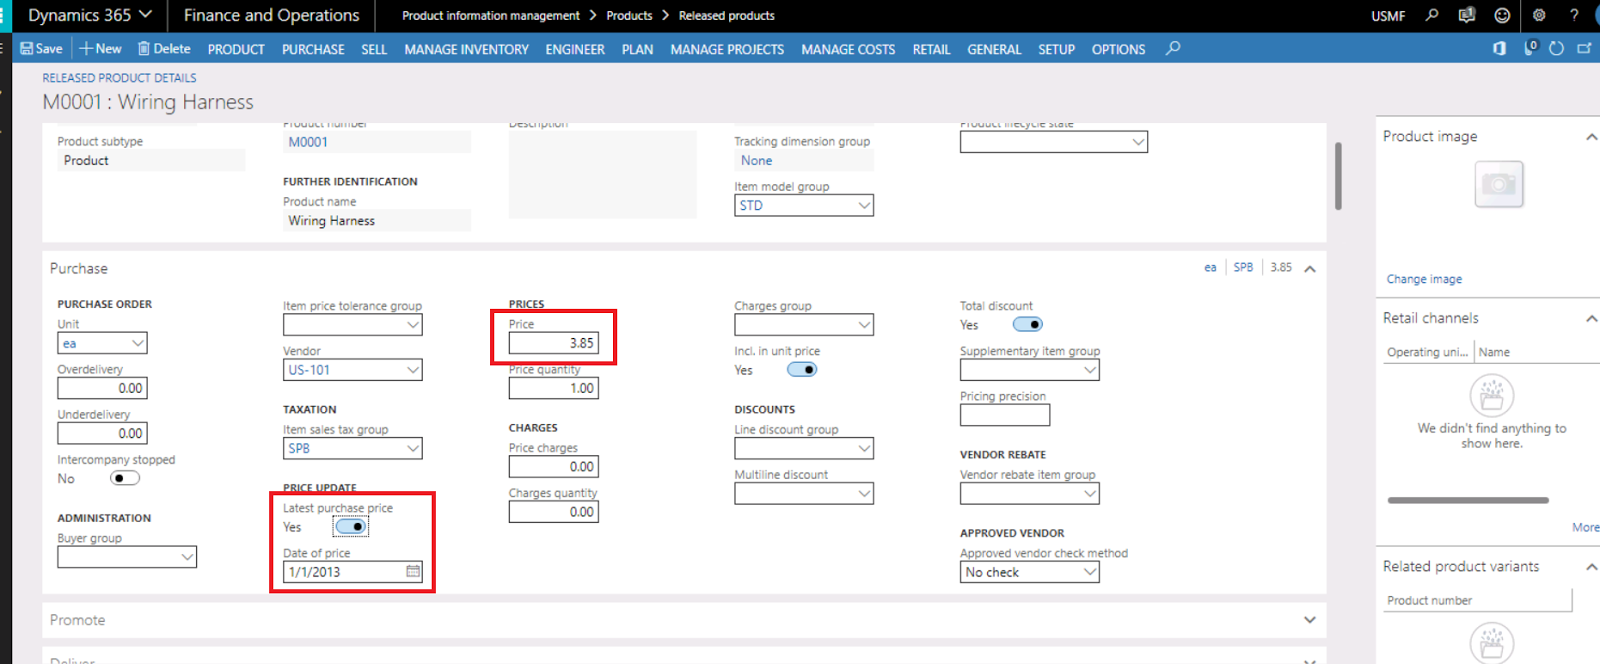Open the Dynamics 365 app switcher chevron

click(145, 15)
